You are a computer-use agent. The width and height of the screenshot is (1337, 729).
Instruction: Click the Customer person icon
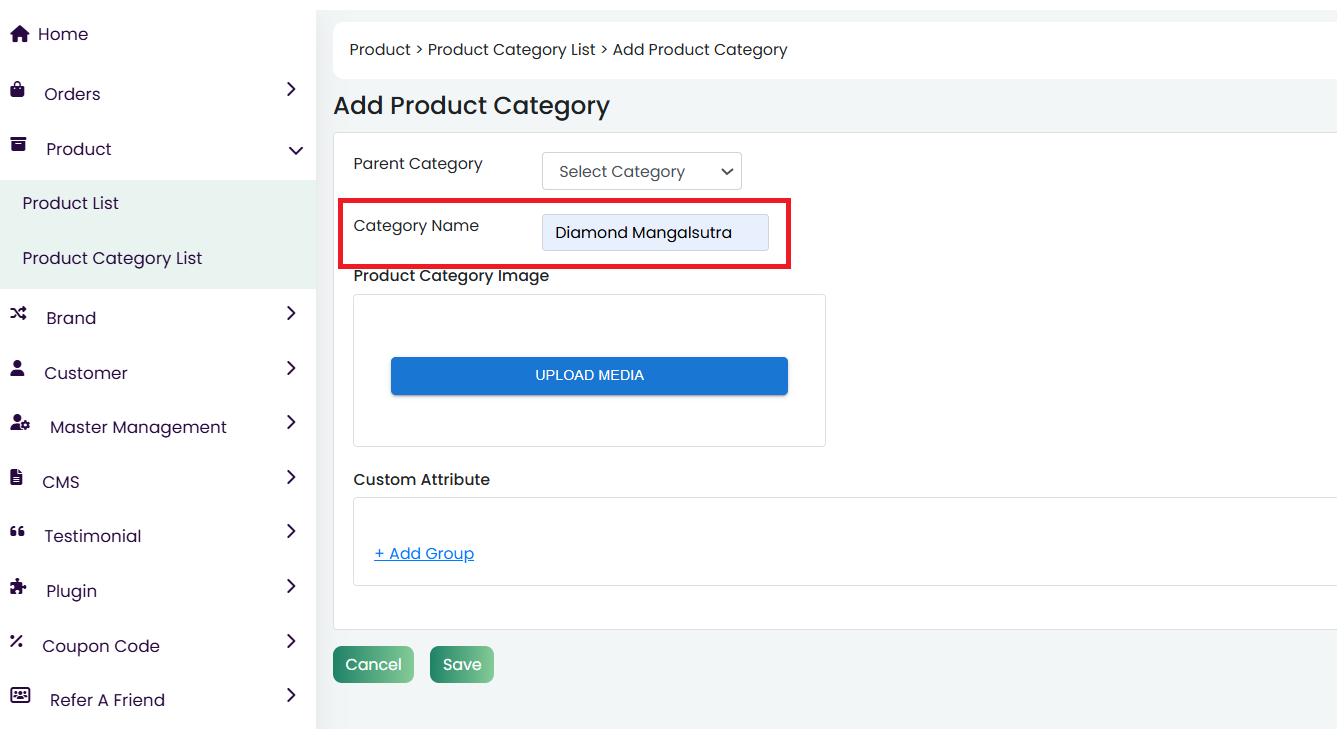point(17,369)
